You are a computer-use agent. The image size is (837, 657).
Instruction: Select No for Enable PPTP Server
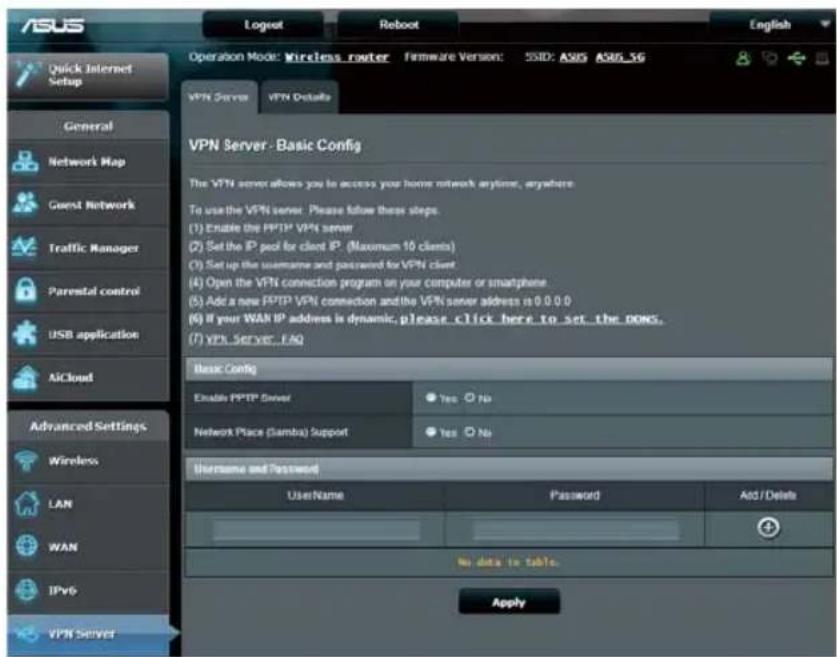point(469,398)
